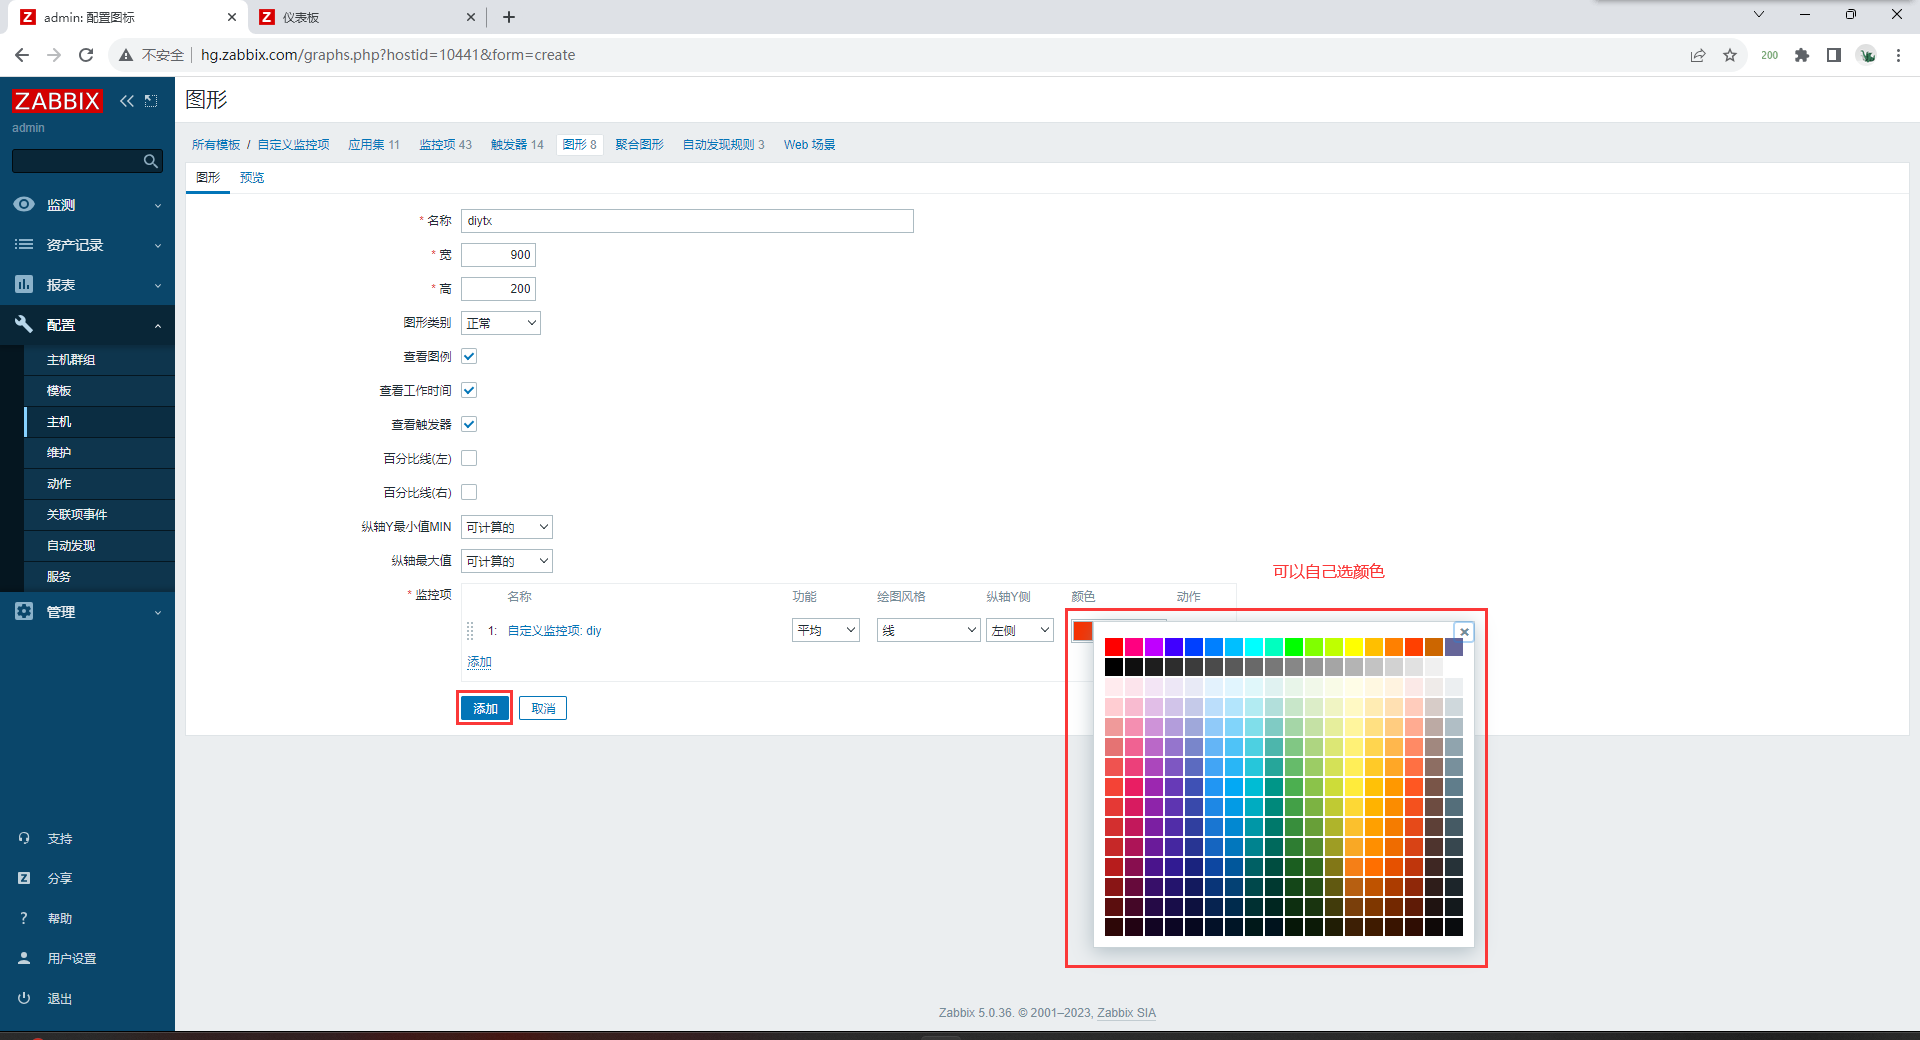Open the 图形类别 dropdown showing 正常

point(501,323)
